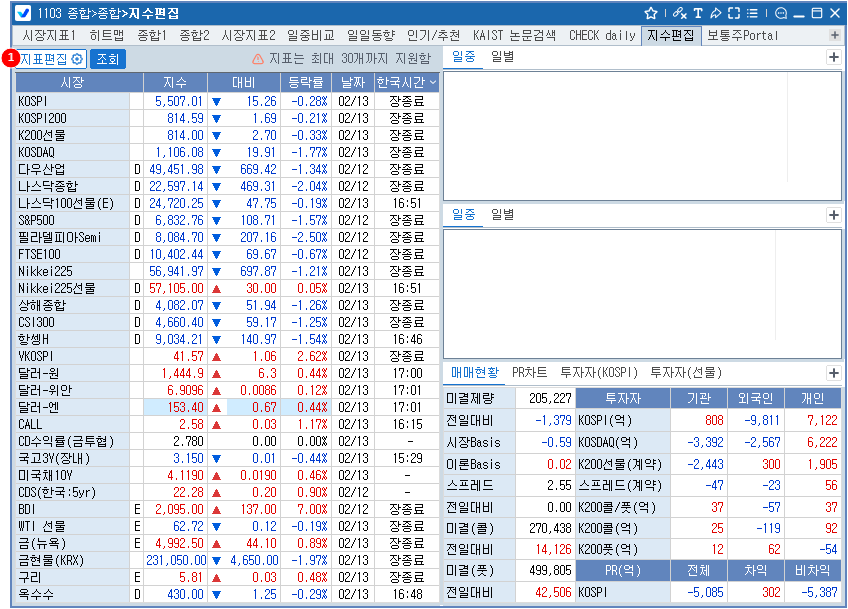This screenshot has width=848, height=609.
Task: Click the 조회 button
Action: click(109, 59)
